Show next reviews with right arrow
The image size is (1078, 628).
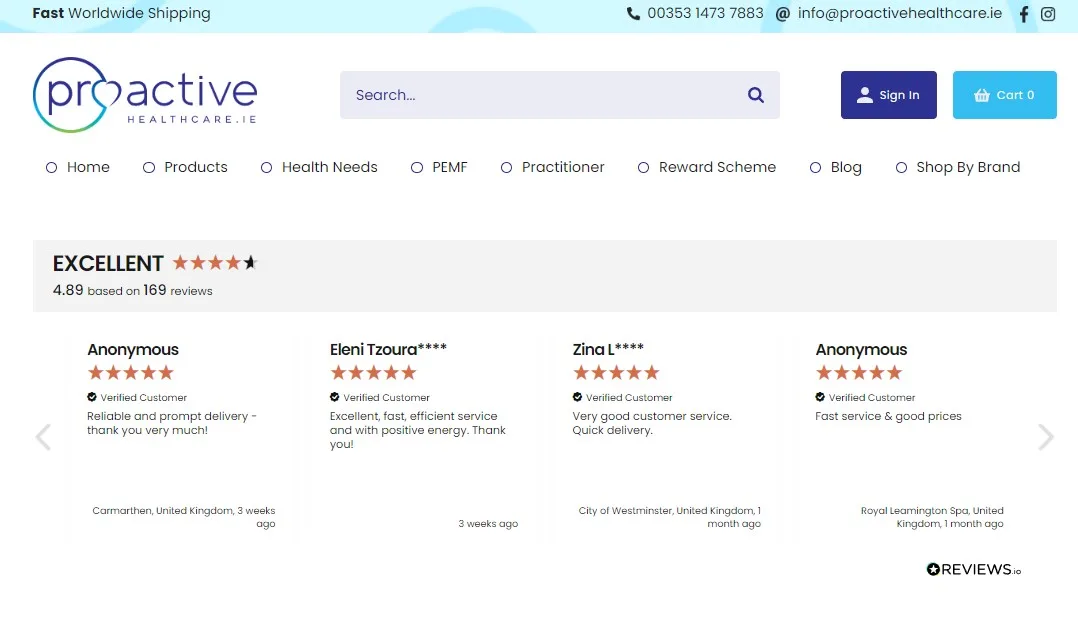pyautogui.click(x=1046, y=437)
